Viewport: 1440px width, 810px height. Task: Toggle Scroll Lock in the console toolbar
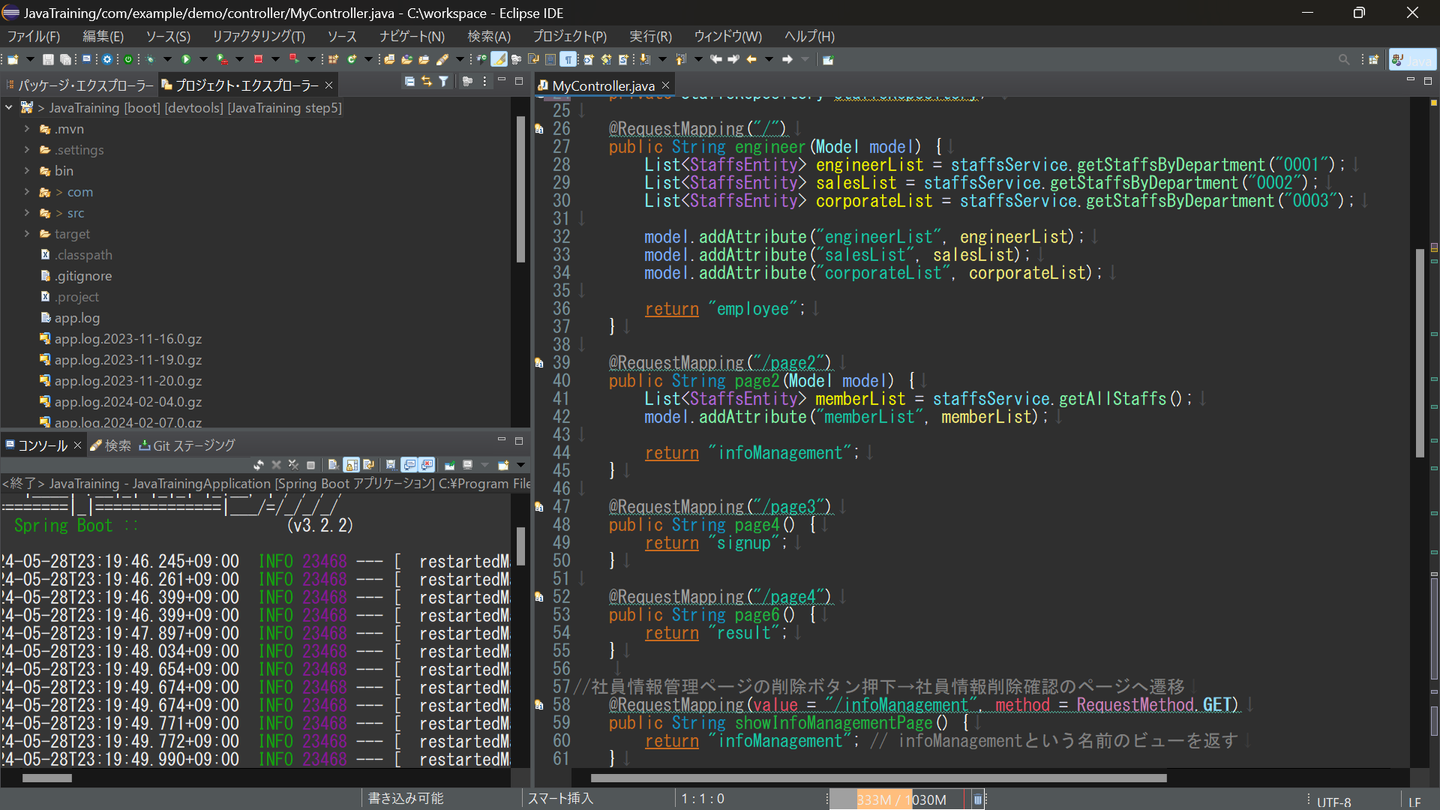point(351,465)
